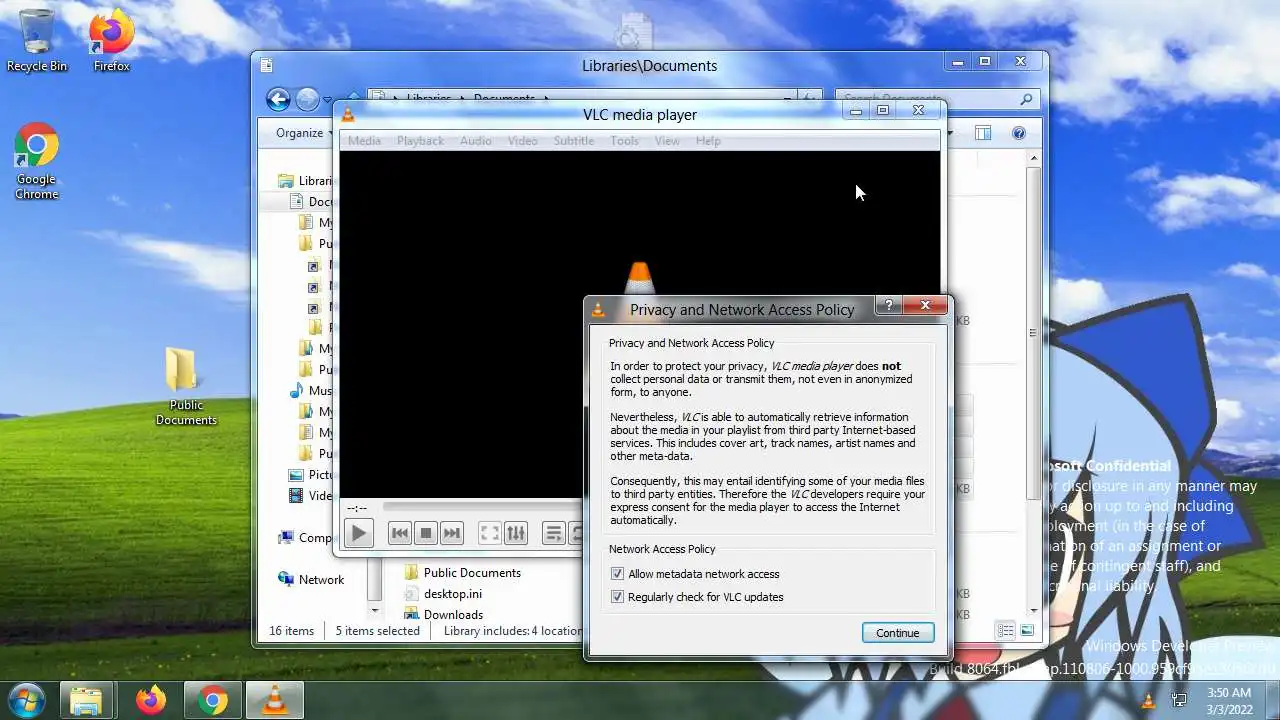The width and height of the screenshot is (1280, 720).
Task: Click the previous media button in VLC
Action: [399, 533]
